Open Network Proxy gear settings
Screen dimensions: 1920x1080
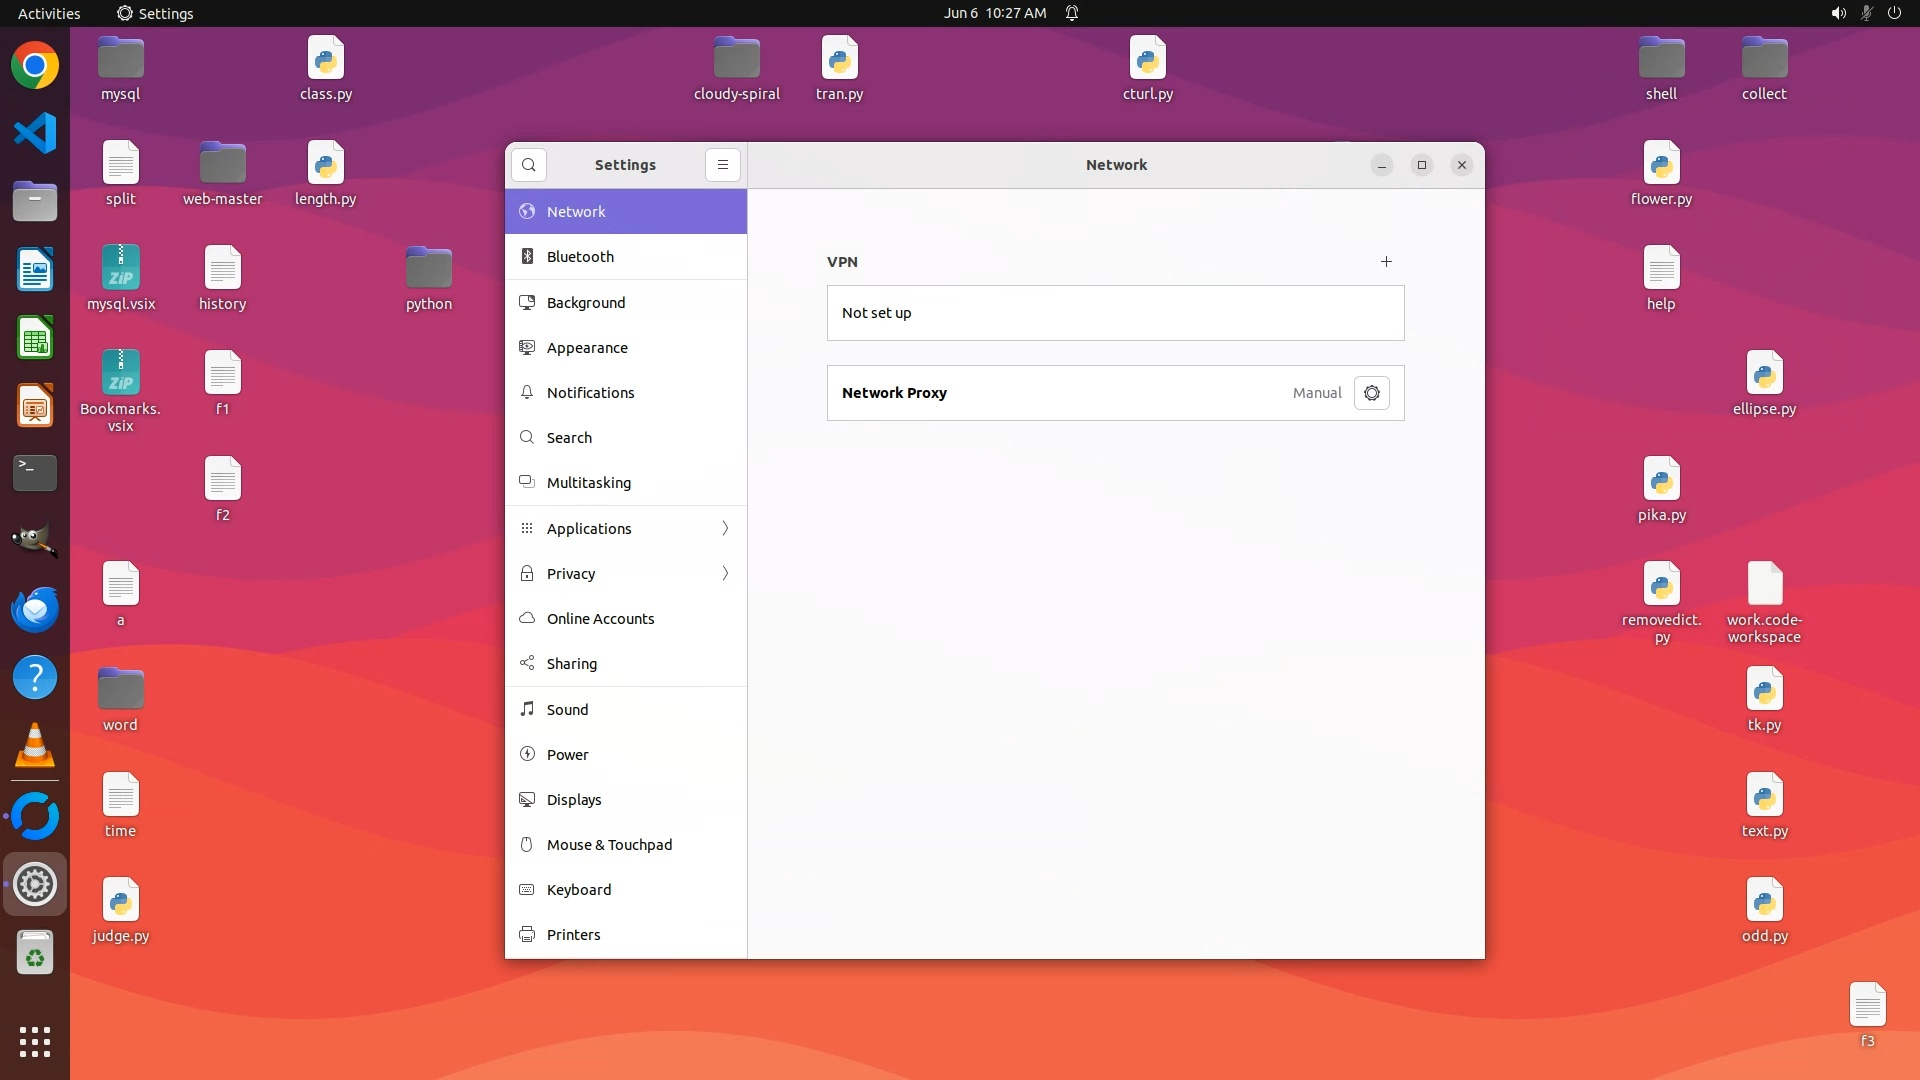click(1371, 393)
